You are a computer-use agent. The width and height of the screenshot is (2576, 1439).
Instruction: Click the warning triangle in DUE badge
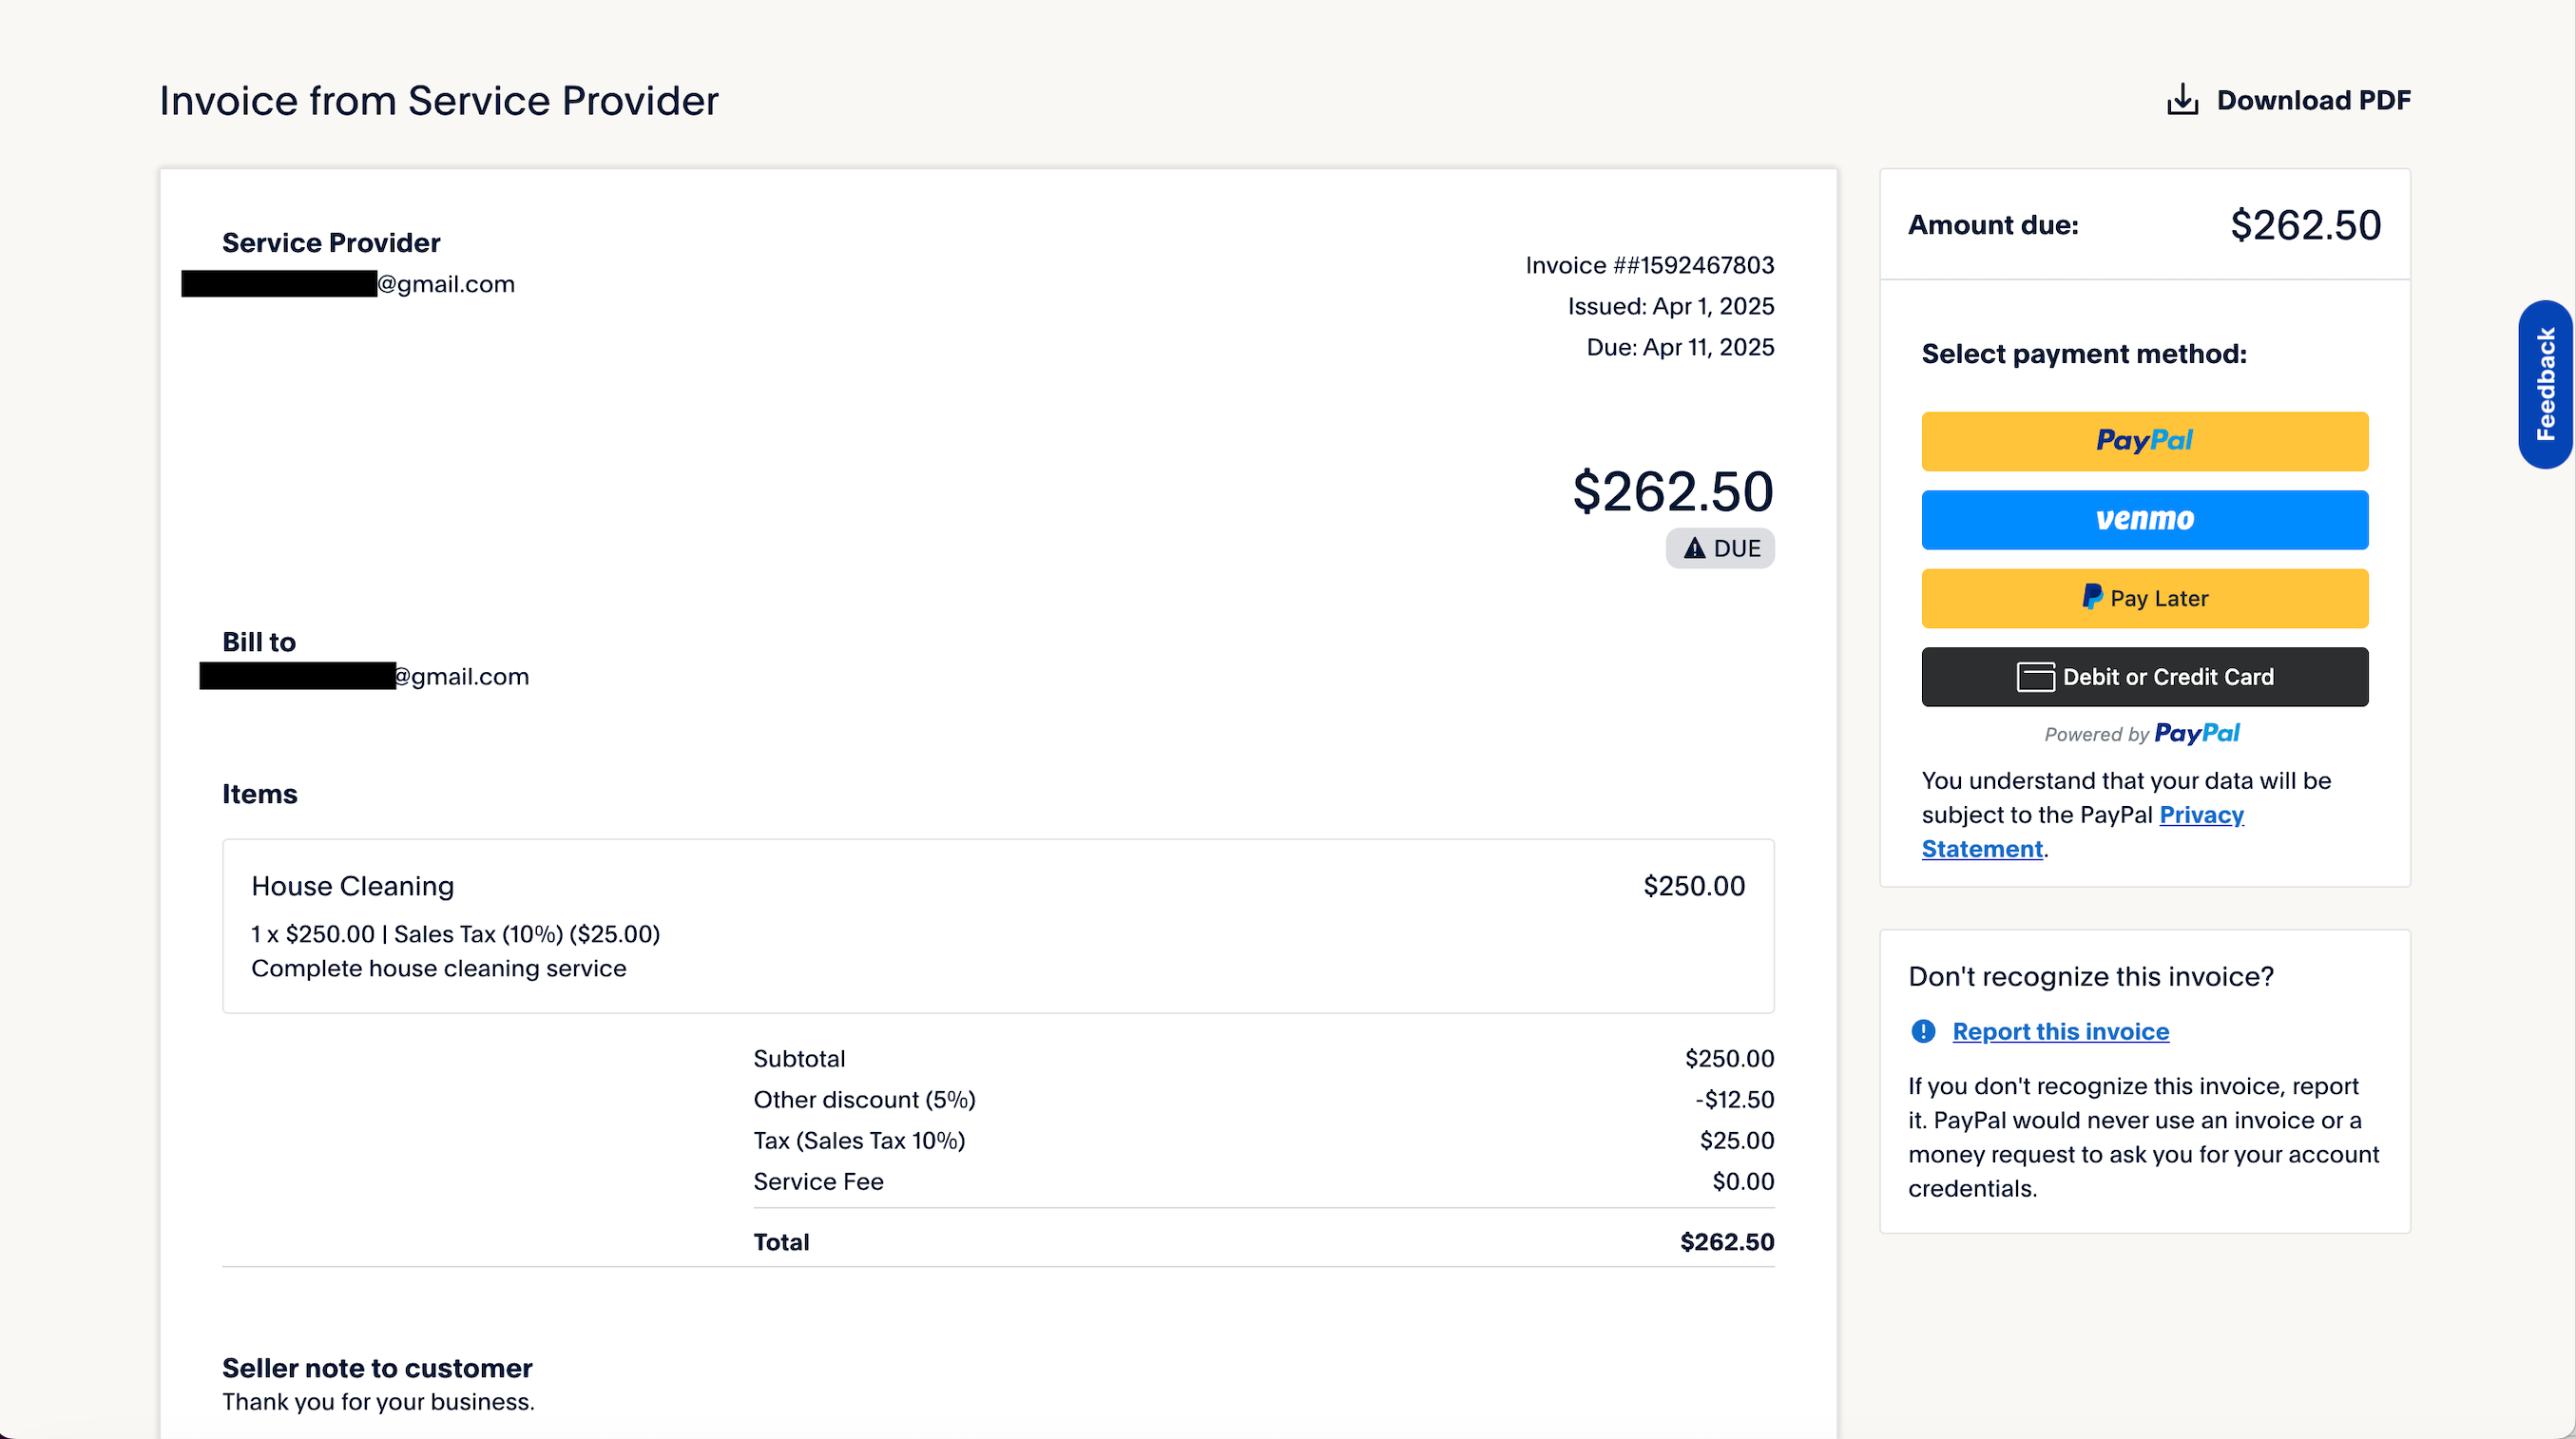[1694, 548]
